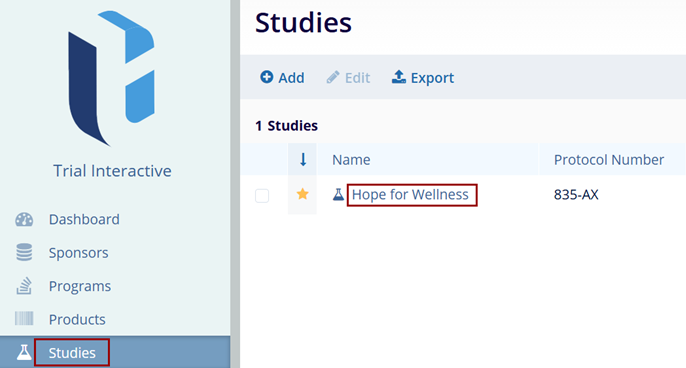This screenshot has width=686, height=368.
Task: Click the plus icon beside Add
Action: click(x=266, y=77)
